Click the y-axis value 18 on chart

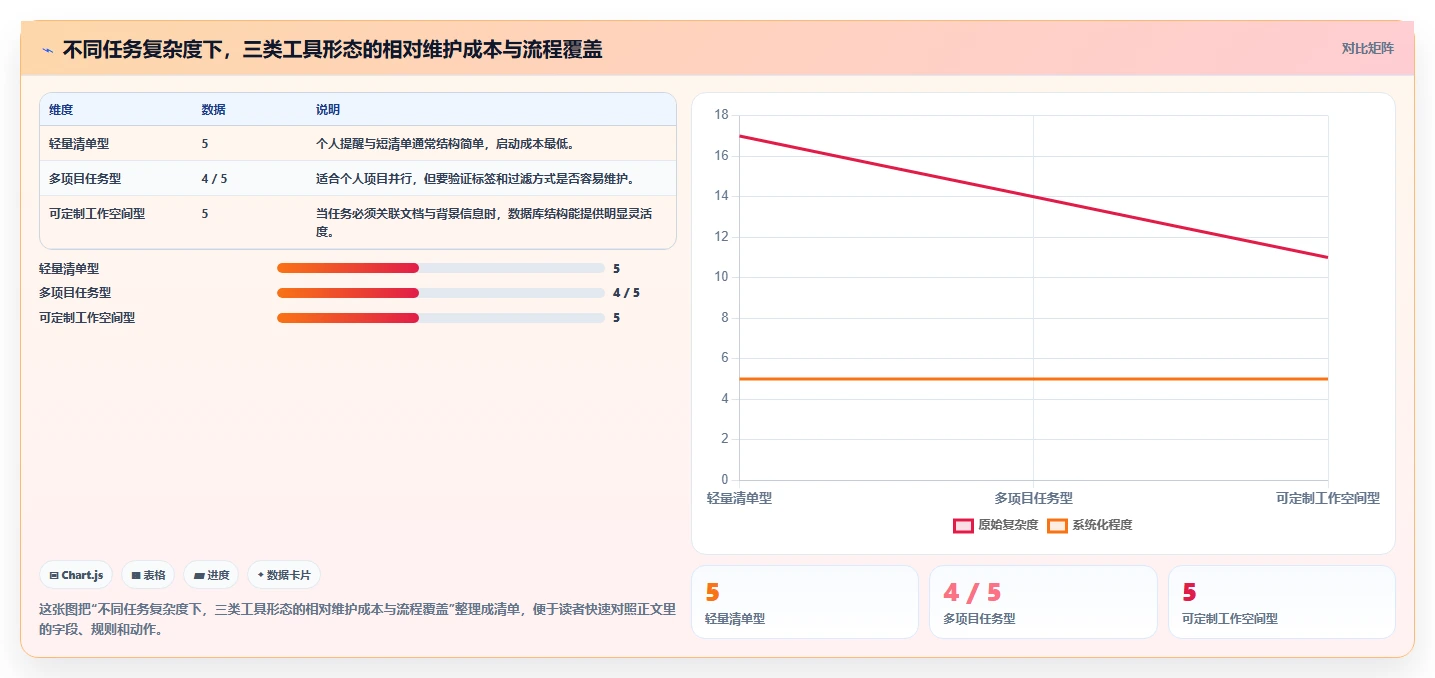click(x=722, y=115)
